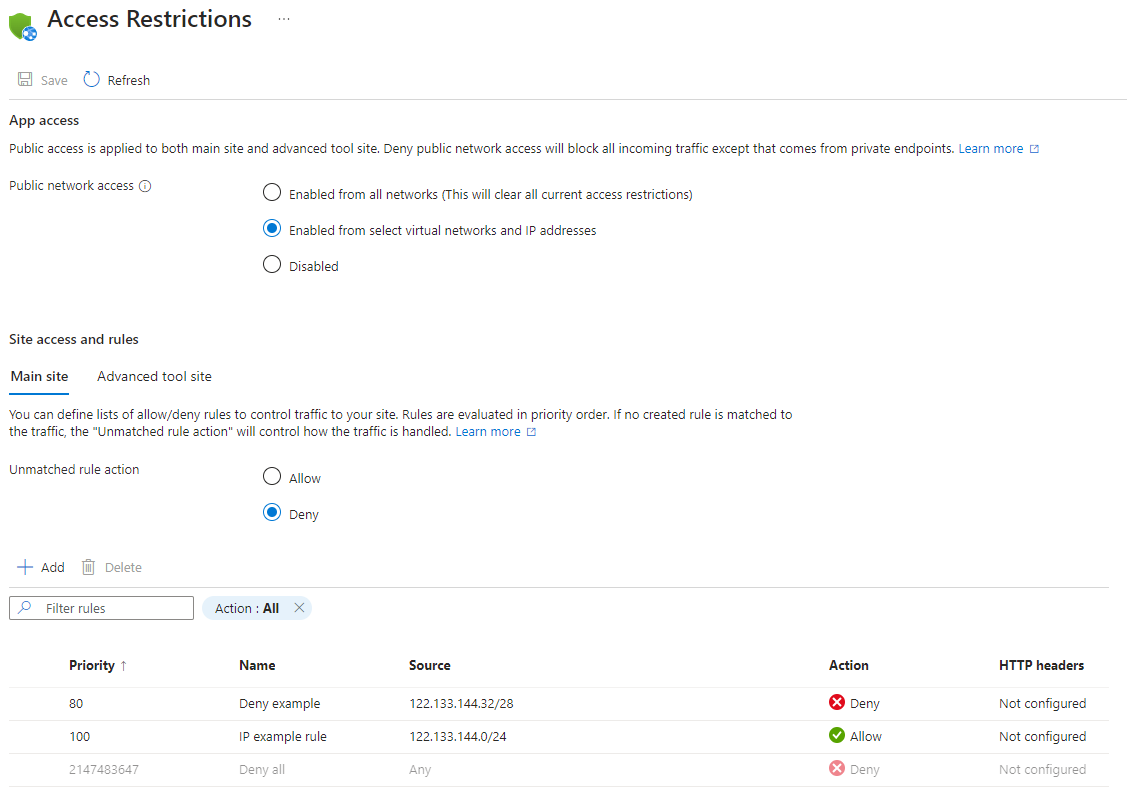This screenshot has width=1127, height=803.
Task: Click priority value 80
Action: point(76,704)
